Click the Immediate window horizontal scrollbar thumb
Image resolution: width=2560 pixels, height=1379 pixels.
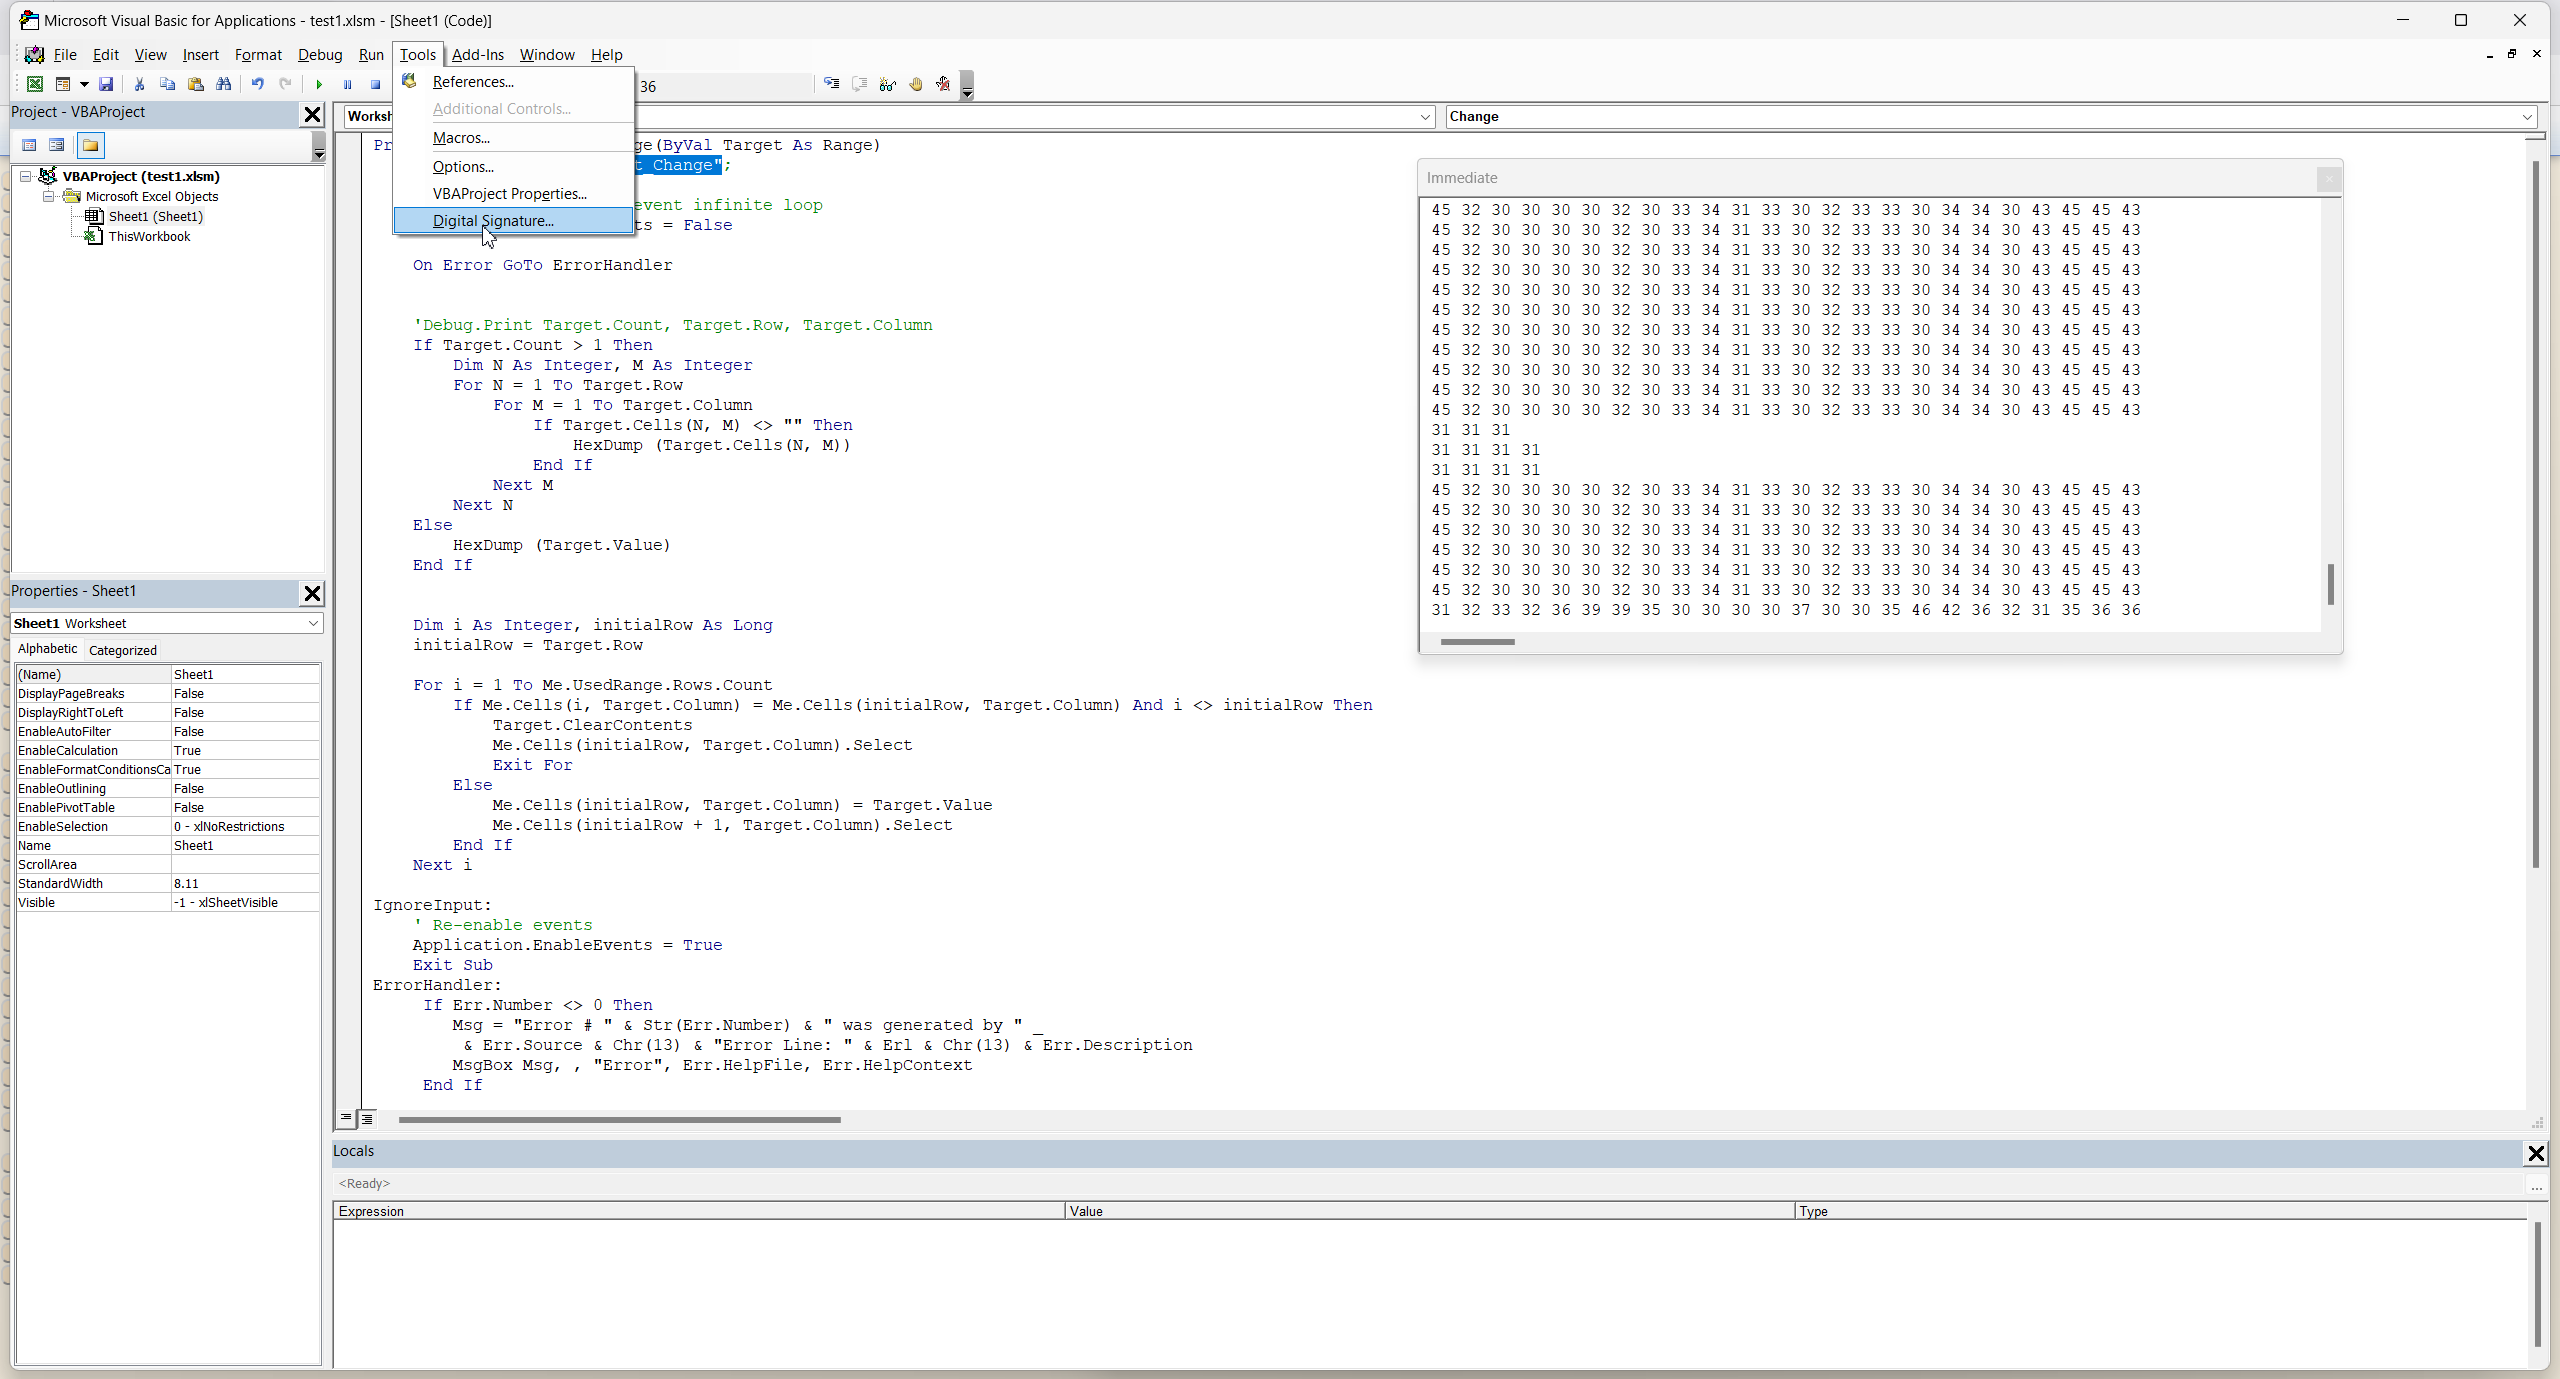[1477, 642]
